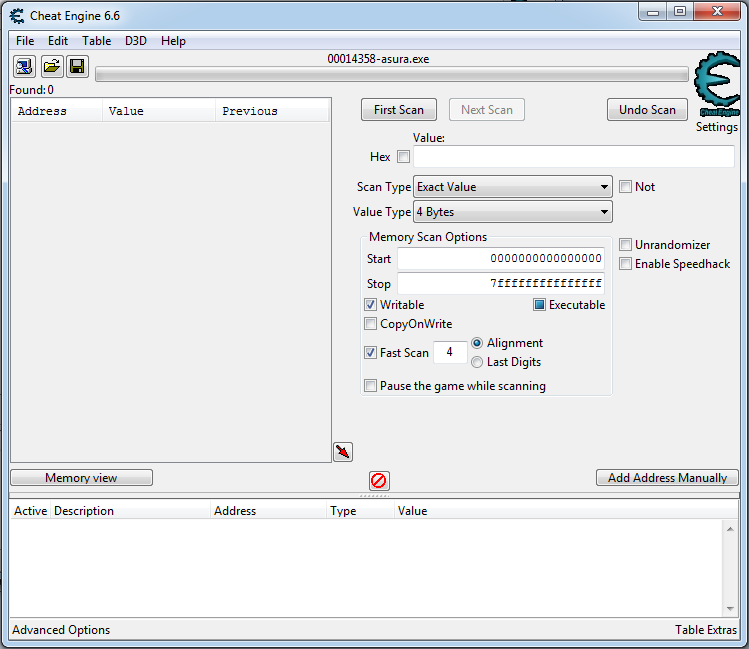Image resolution: width=749 pixels, height=649 pixels.
Task: Click the Next Scan button
Action: point(487,110)
